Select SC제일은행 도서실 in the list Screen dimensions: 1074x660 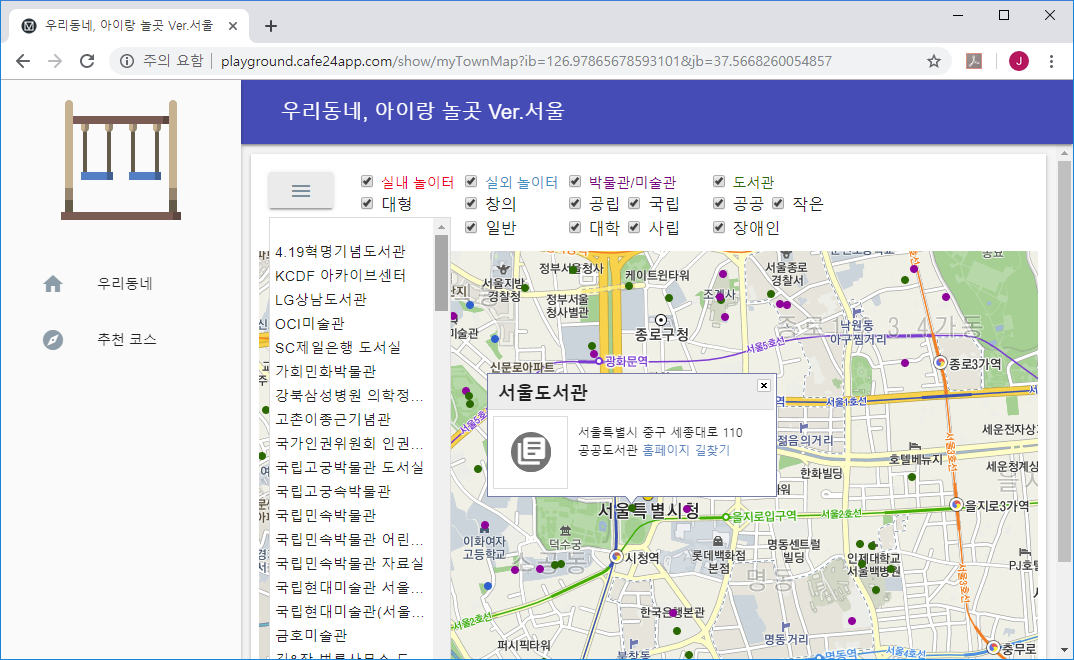338,348
